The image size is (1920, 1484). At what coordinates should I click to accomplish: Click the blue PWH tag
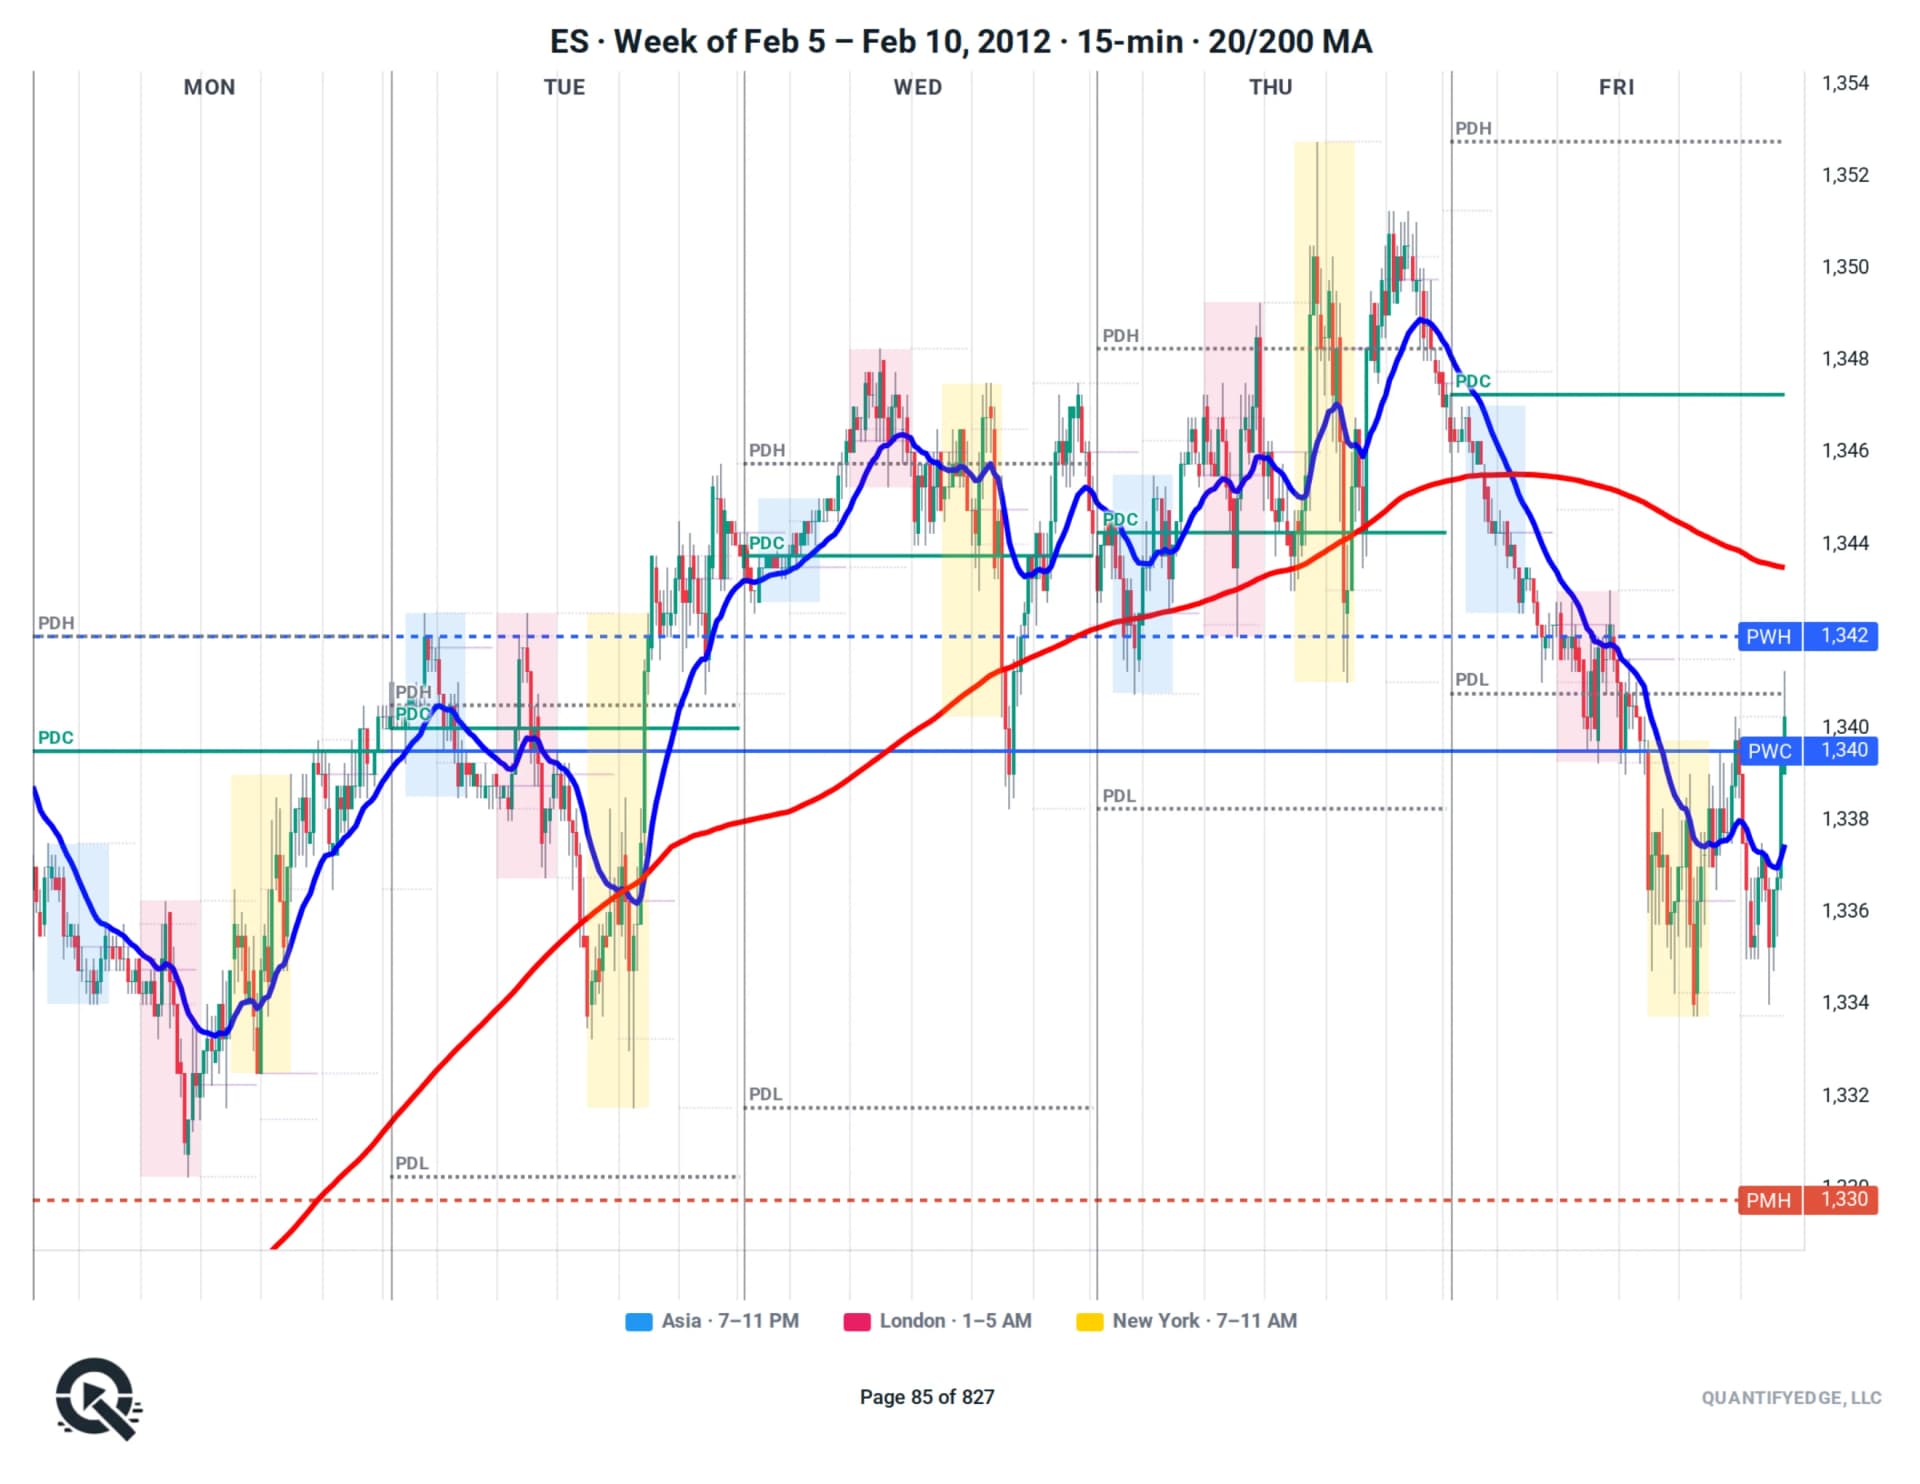click(1769, 637)
